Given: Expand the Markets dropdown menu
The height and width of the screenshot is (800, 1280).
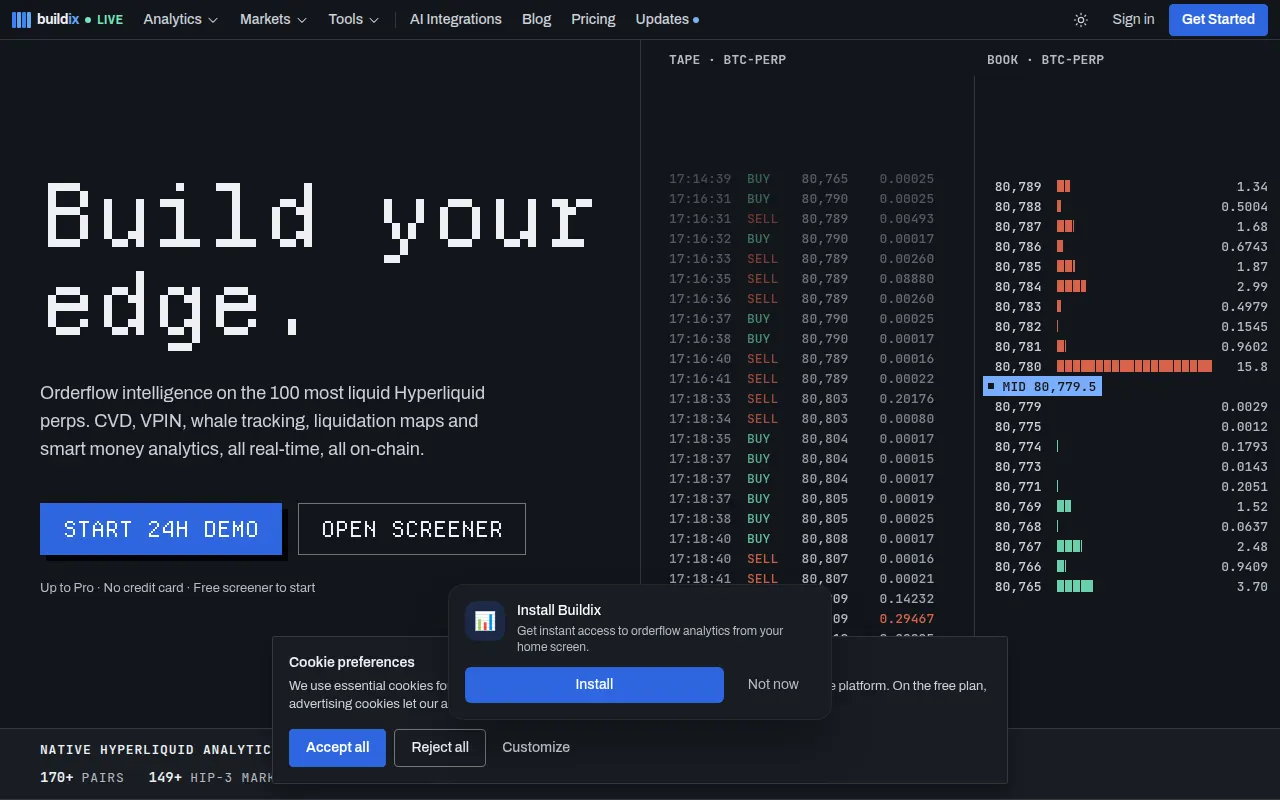Looking at the screenshot, I should pyautogui.click(x=273, y=19).
